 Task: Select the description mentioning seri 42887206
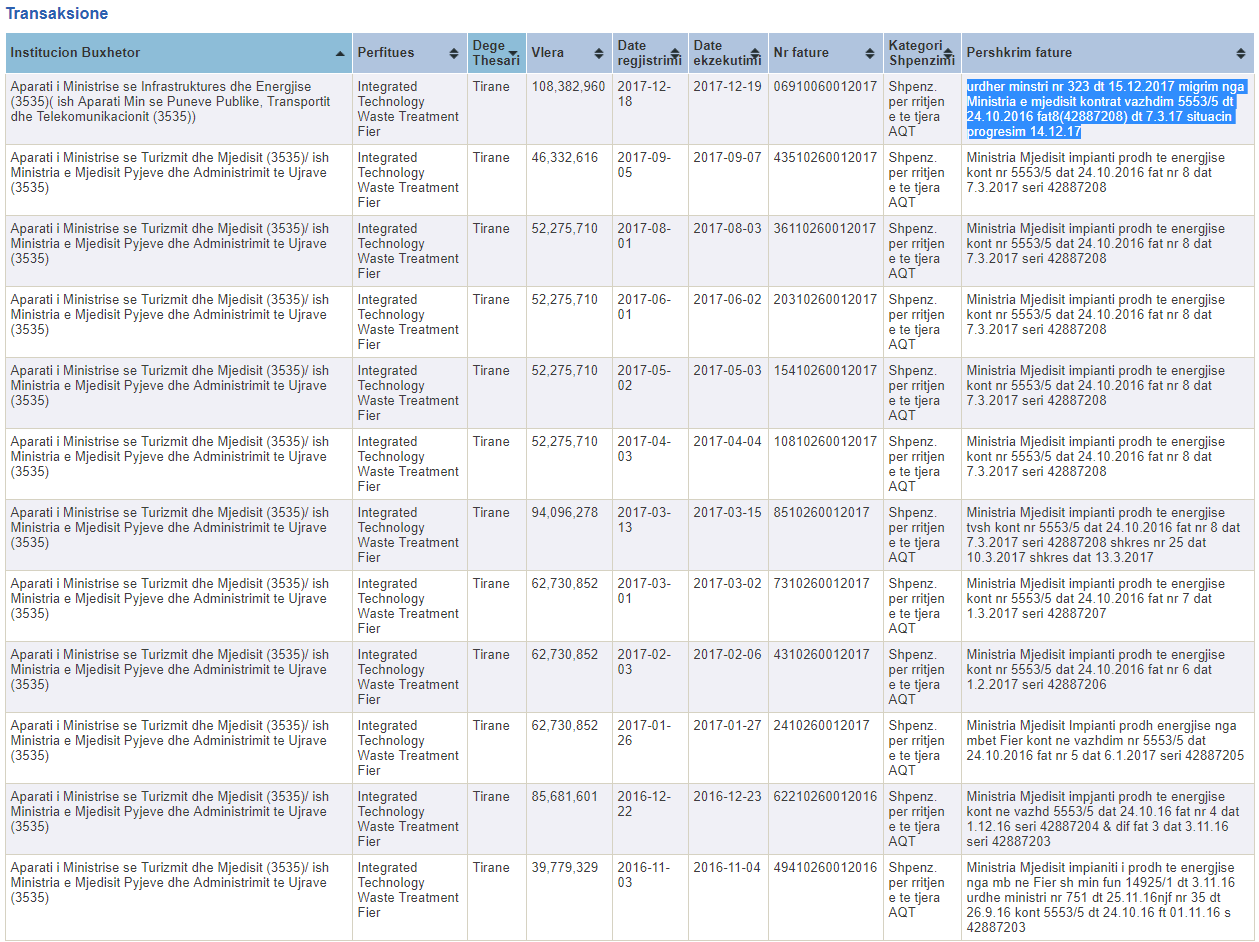tap(1094, 670)
